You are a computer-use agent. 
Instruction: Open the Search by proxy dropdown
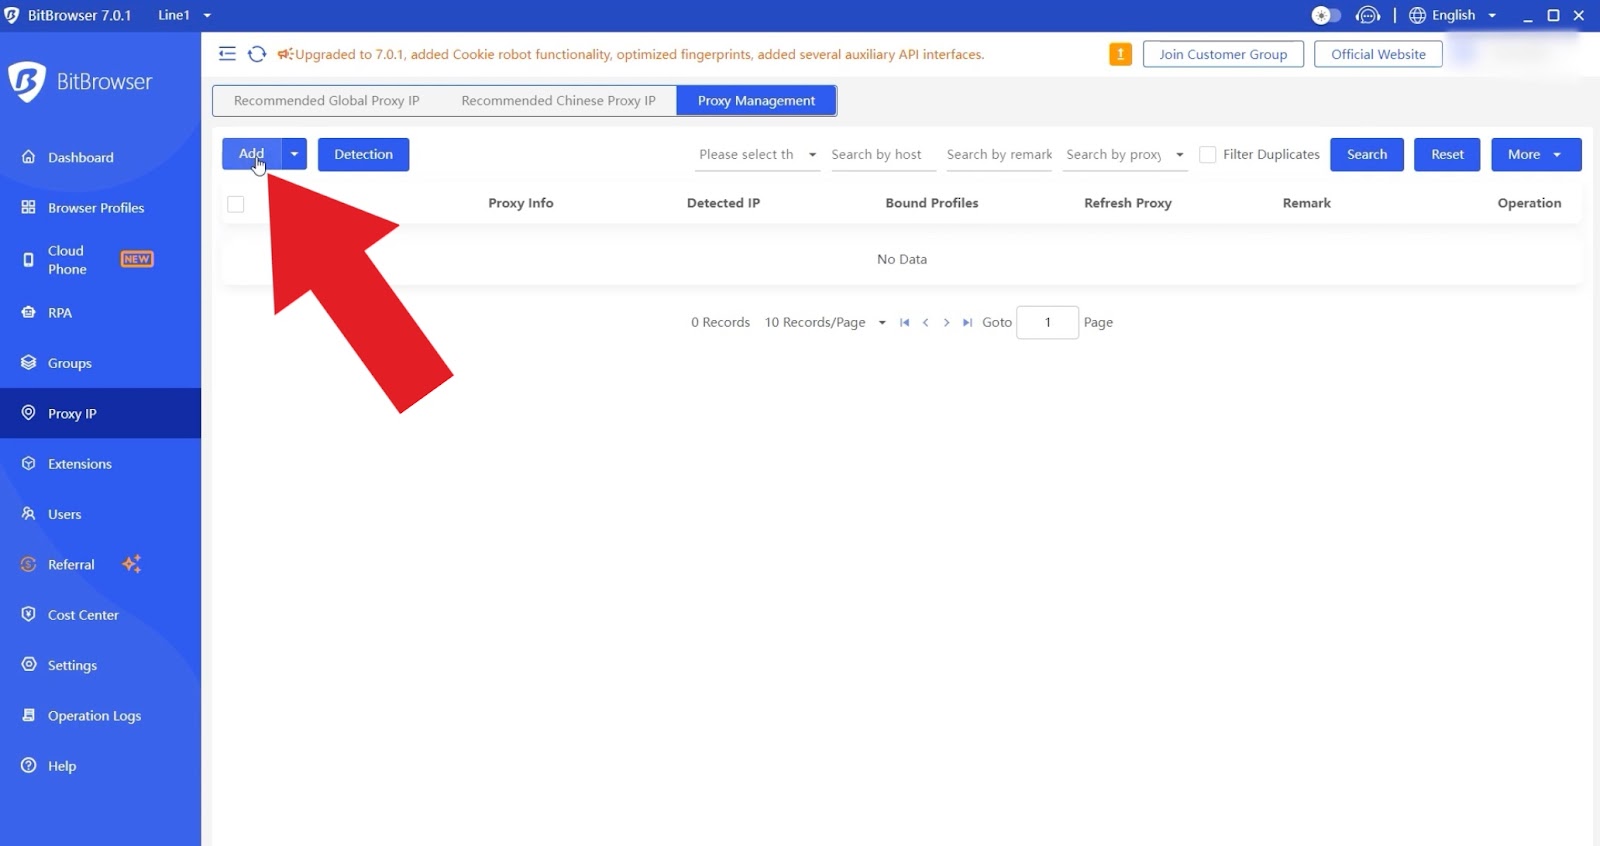pos(1124,154)
